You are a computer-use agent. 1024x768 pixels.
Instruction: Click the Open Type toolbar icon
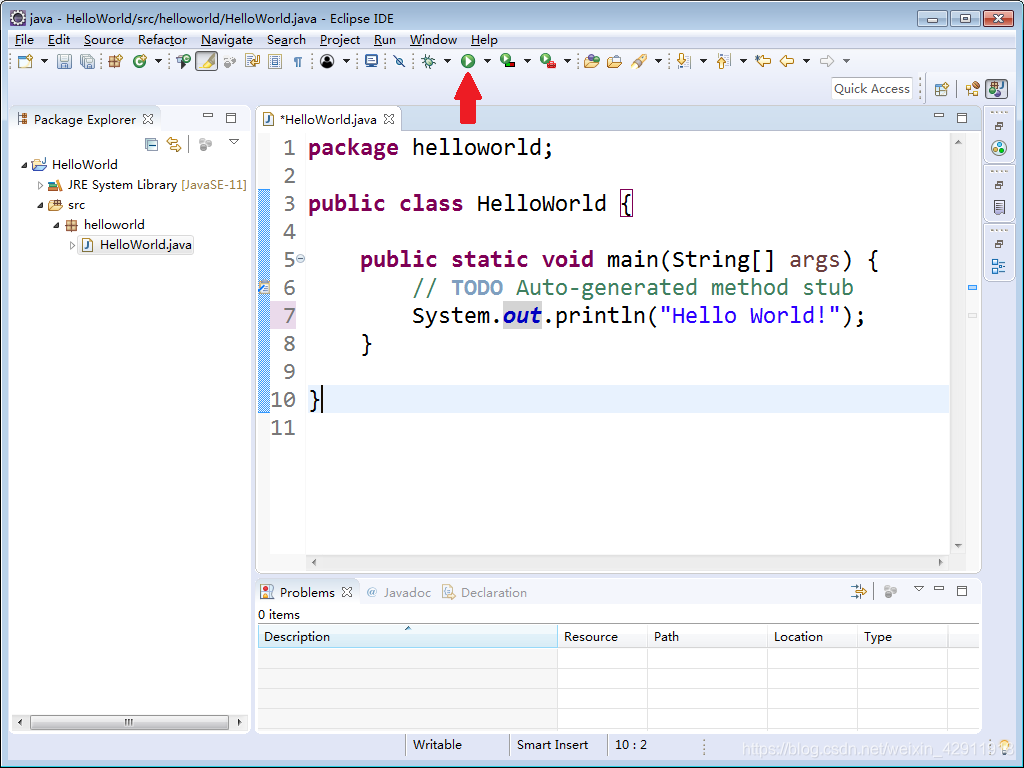pyautogui.click(x=592, y=61)
